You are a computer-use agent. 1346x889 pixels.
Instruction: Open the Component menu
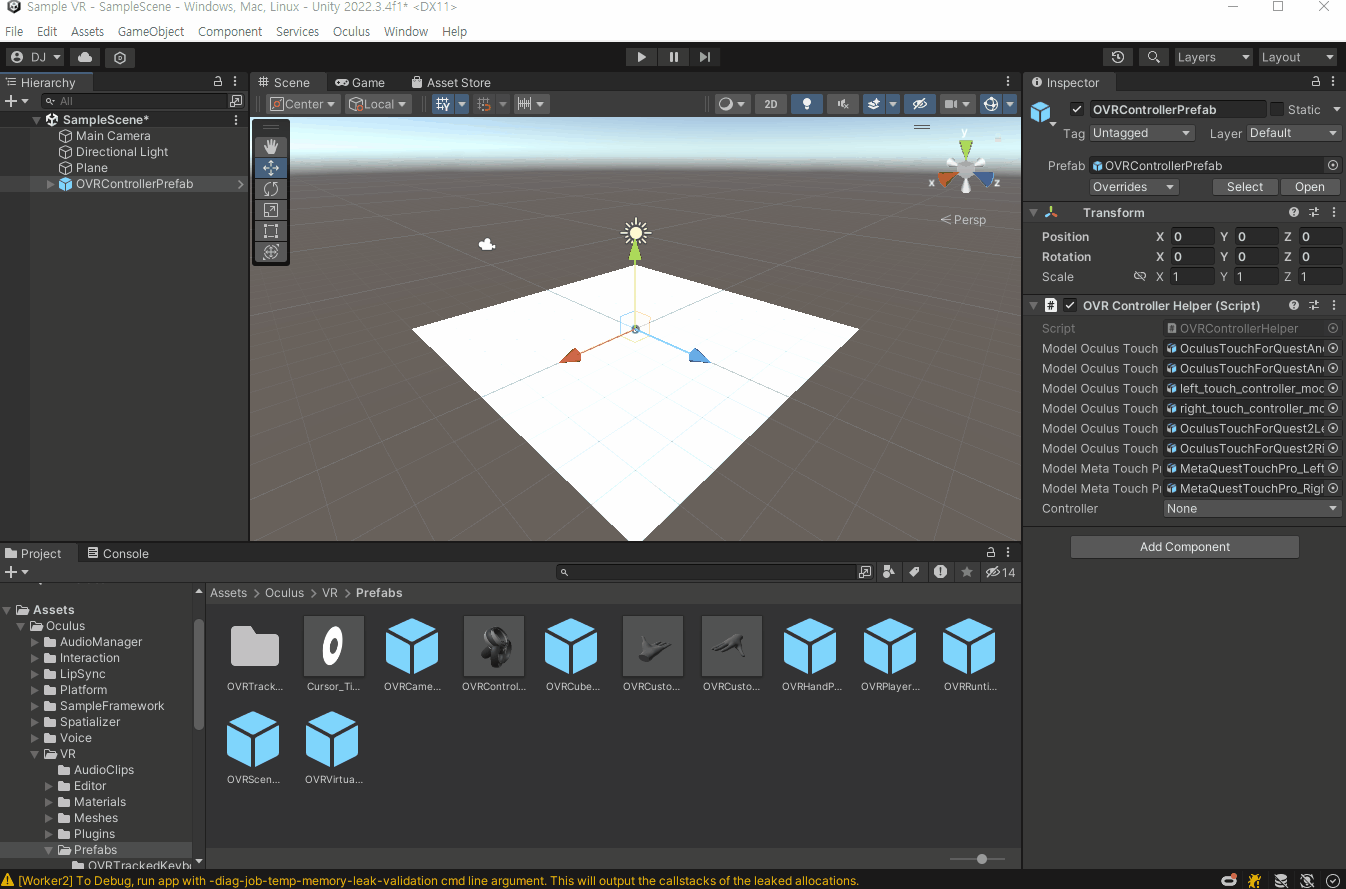pos(230,31)
